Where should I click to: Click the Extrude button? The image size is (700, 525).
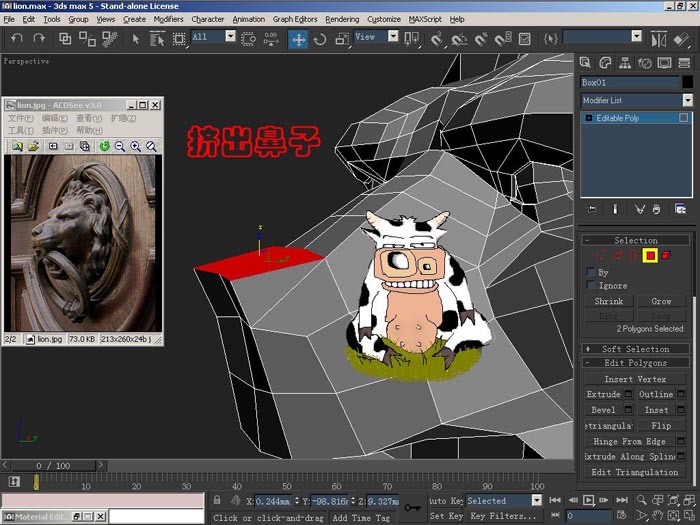[604, 394]
